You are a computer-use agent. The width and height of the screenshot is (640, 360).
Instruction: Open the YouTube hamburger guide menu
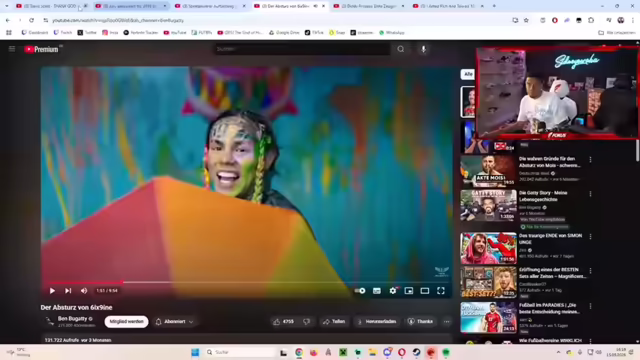click(x=12, y=49)
